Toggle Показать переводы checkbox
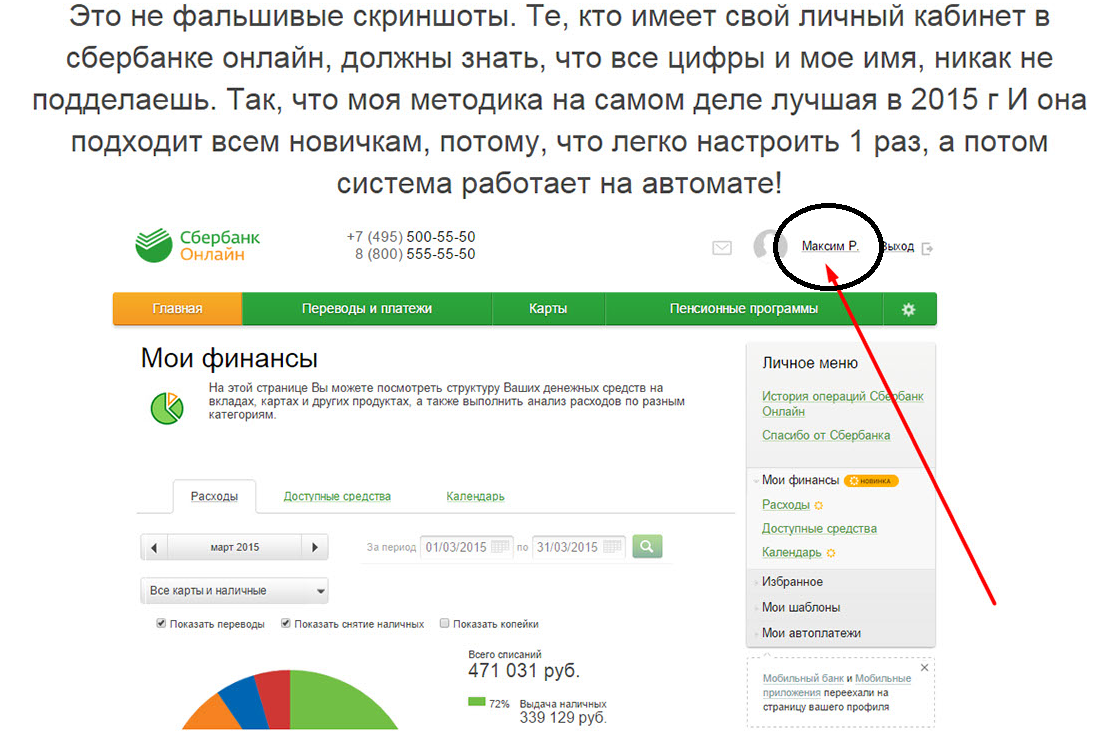This screenshot has height=737, width=1096. click(161, 623)
